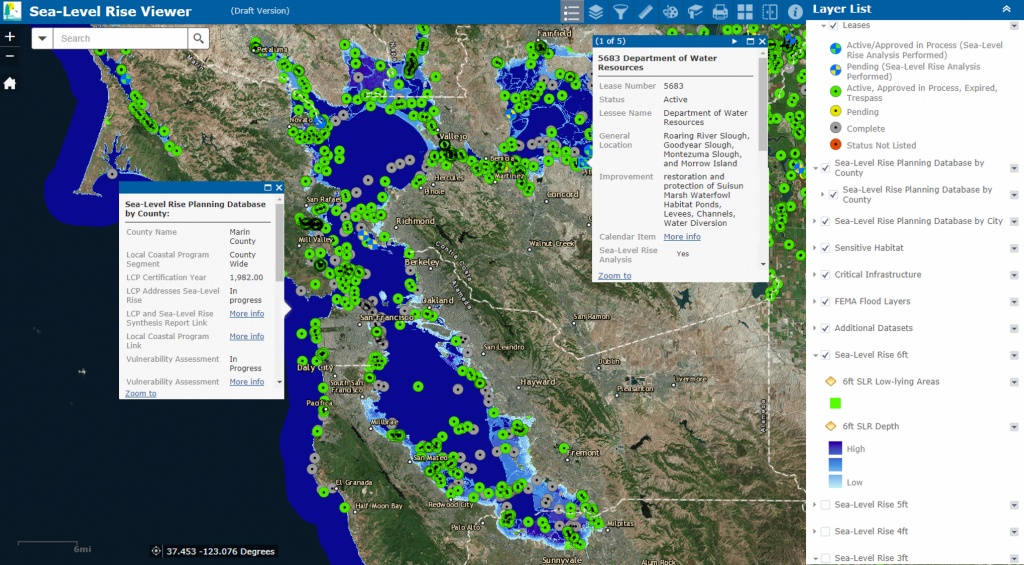Select the Measurement ruler tool

(x=645, y=12)
